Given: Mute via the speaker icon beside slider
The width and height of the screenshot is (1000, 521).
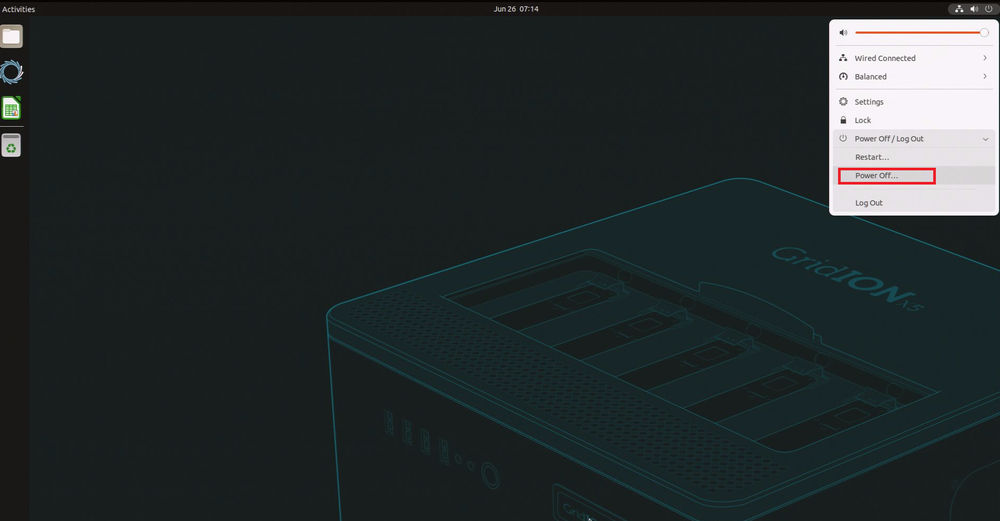Looking at the screenshot, I should (843, 33).
